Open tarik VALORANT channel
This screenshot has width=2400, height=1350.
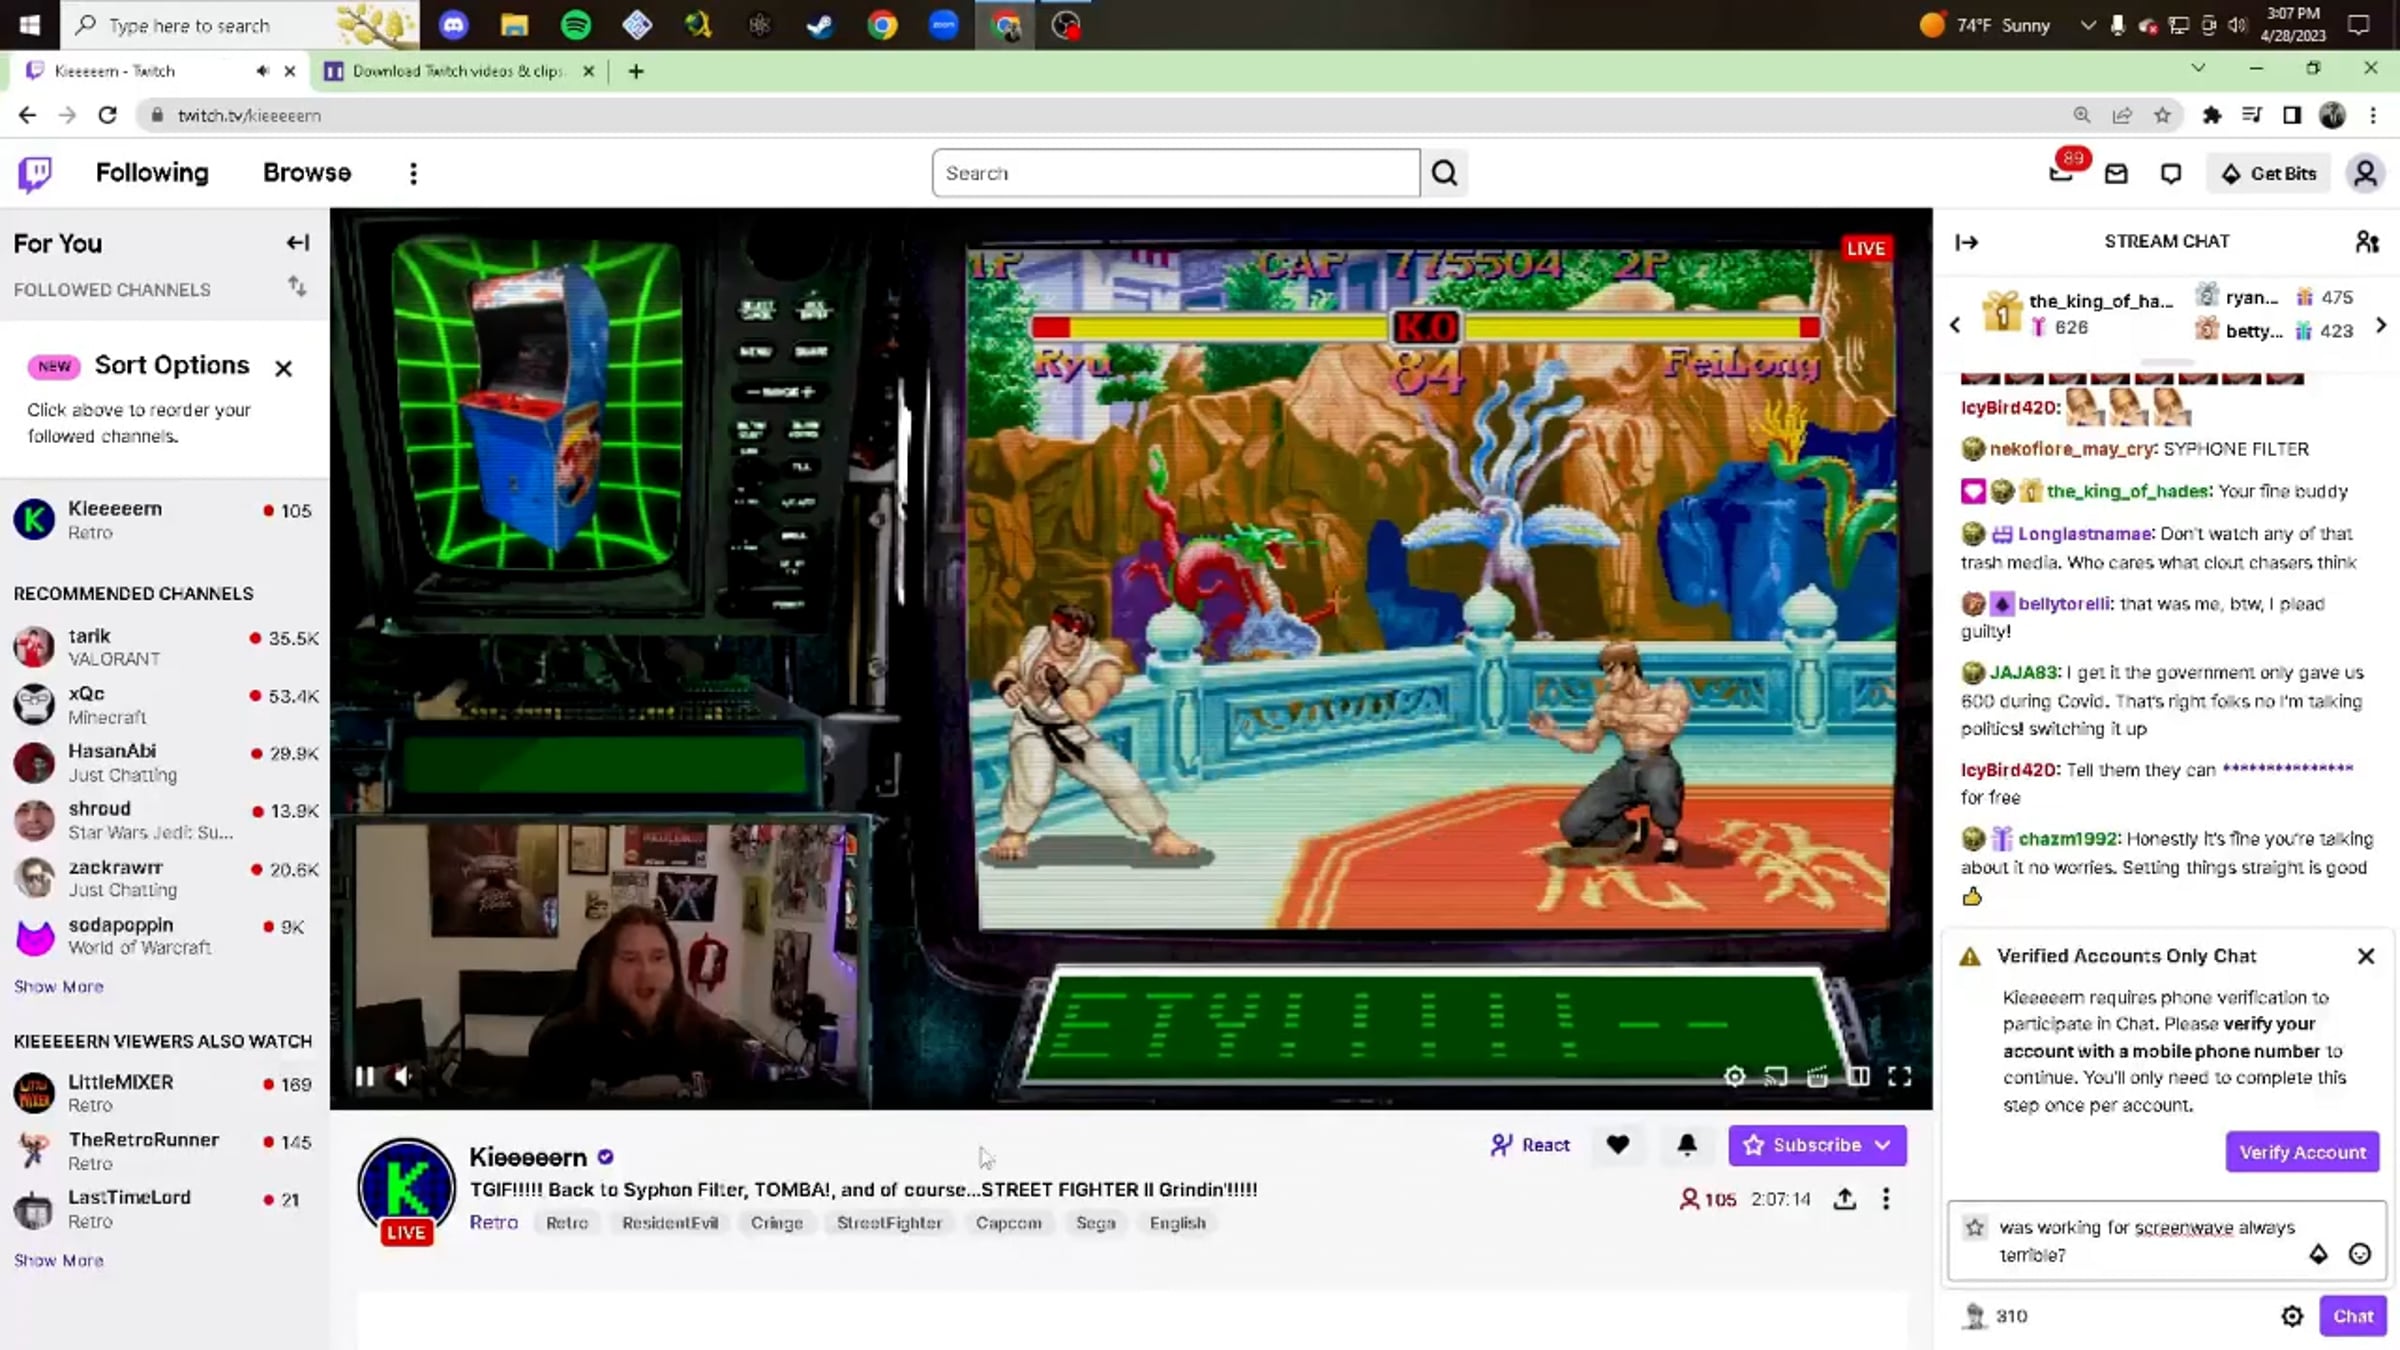pos(165,647)
